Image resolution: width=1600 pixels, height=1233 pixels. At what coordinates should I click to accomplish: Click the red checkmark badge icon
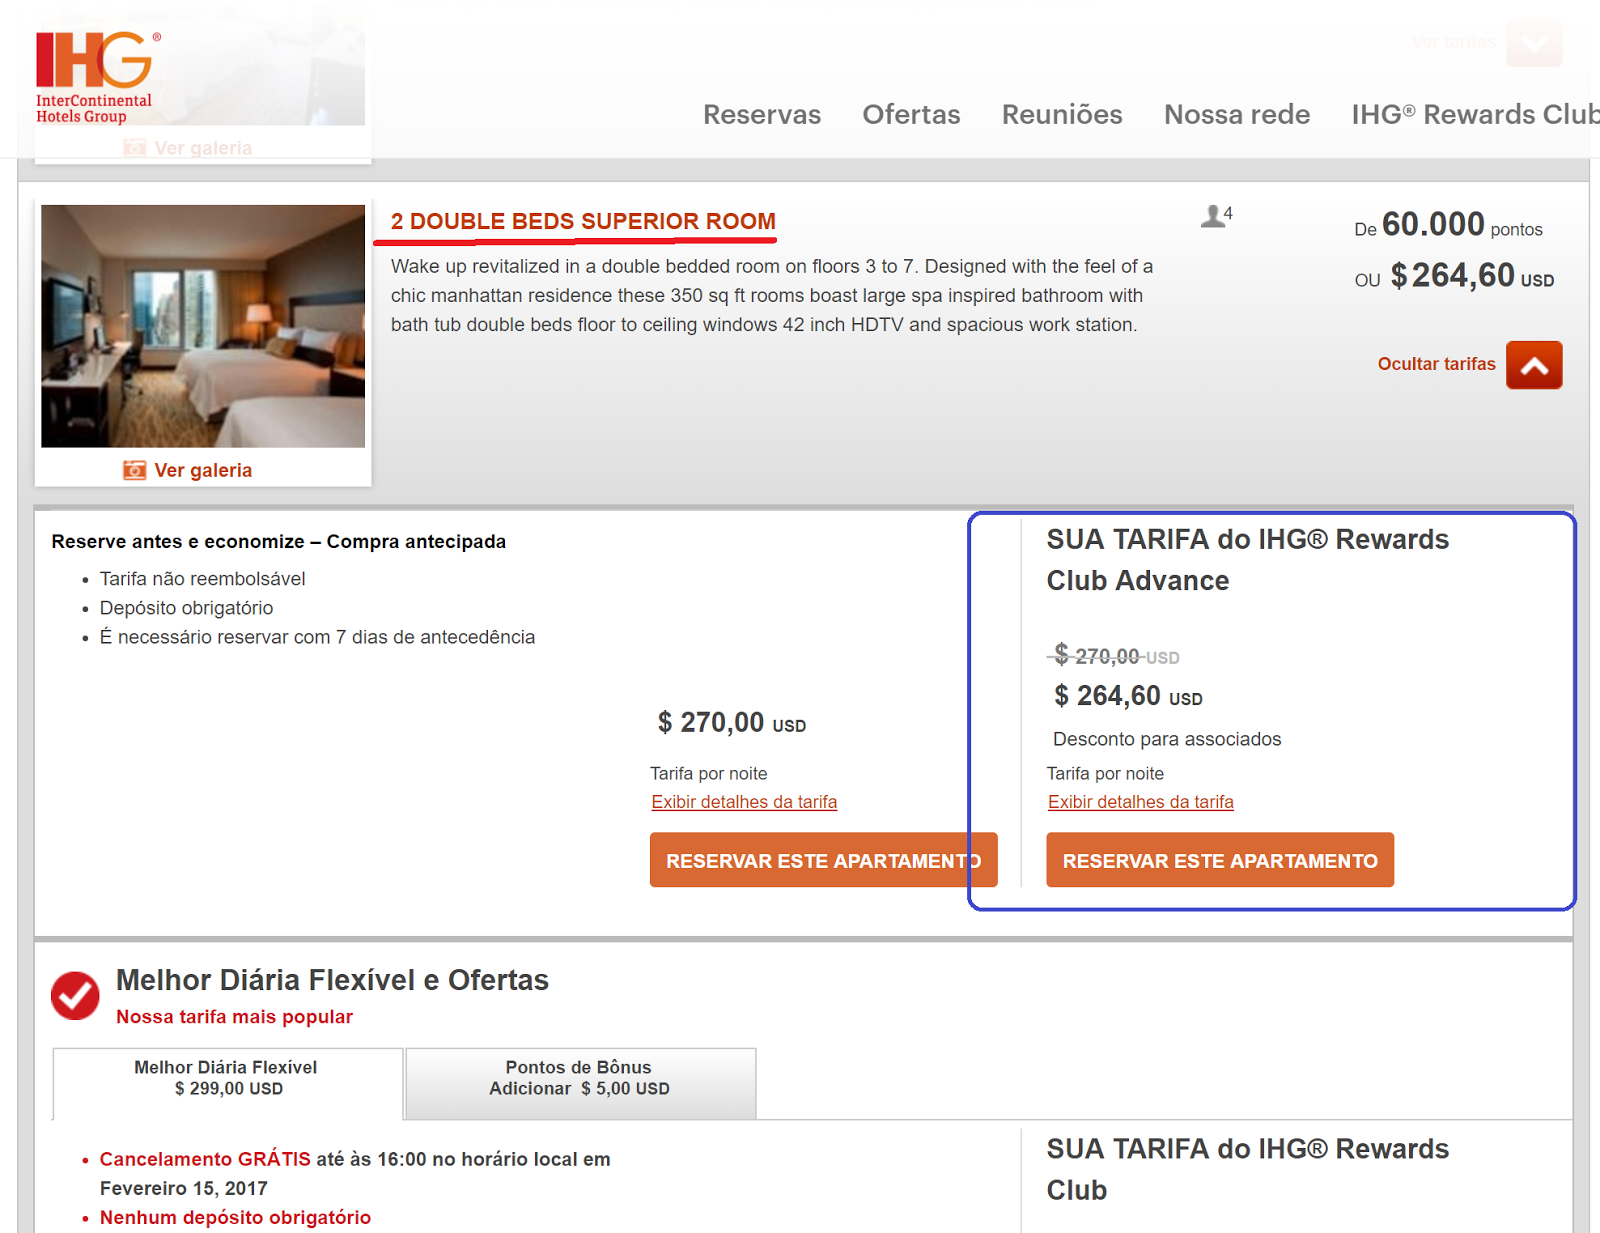click(75, 995)
